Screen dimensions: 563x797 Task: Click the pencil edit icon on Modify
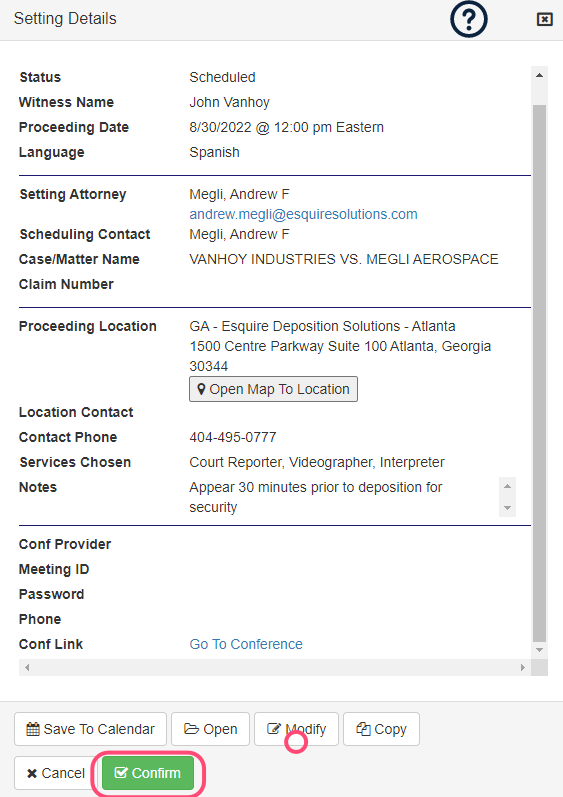pyautogui.click(x=273, y=729)
